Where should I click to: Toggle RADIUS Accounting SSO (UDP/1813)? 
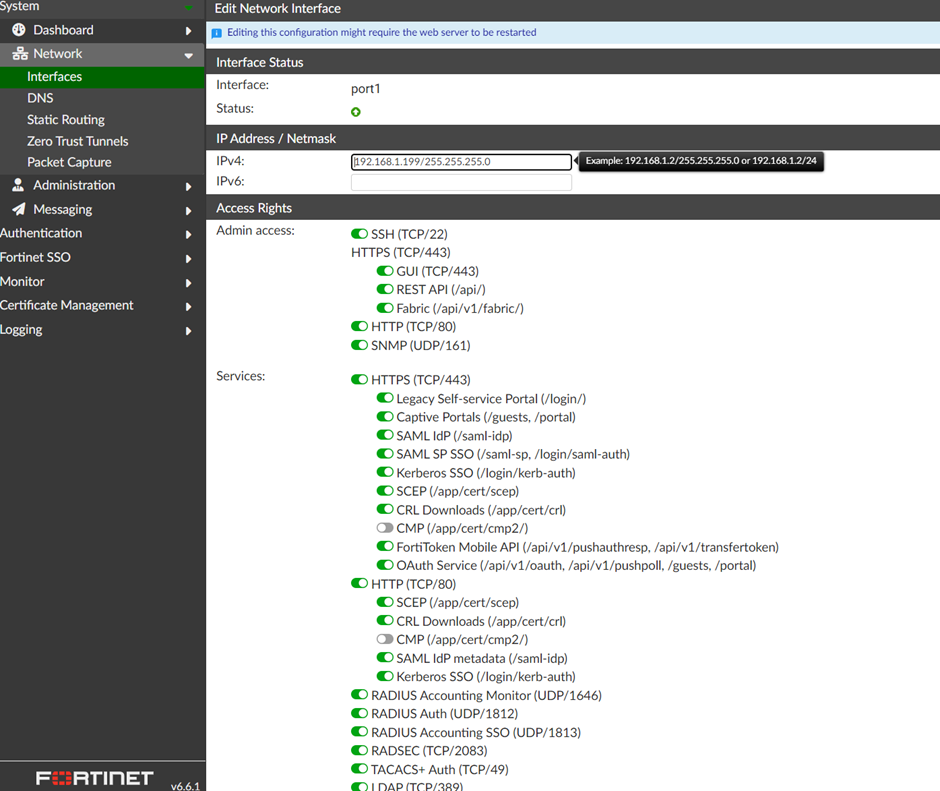pyautogui.click(x=359, y=732)
